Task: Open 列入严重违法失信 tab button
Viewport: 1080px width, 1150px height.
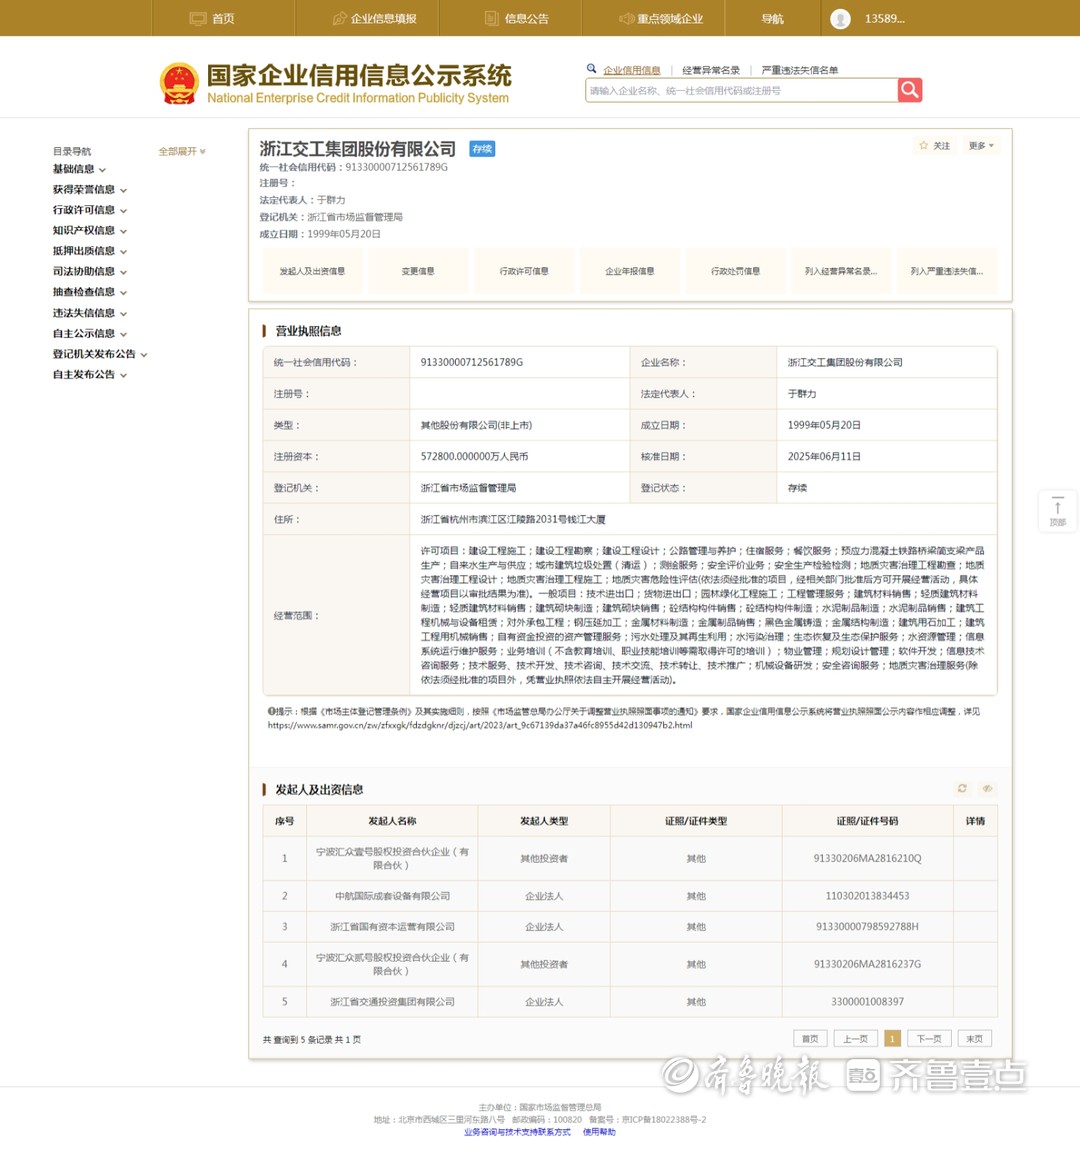Action: click(x=947, y=271)
